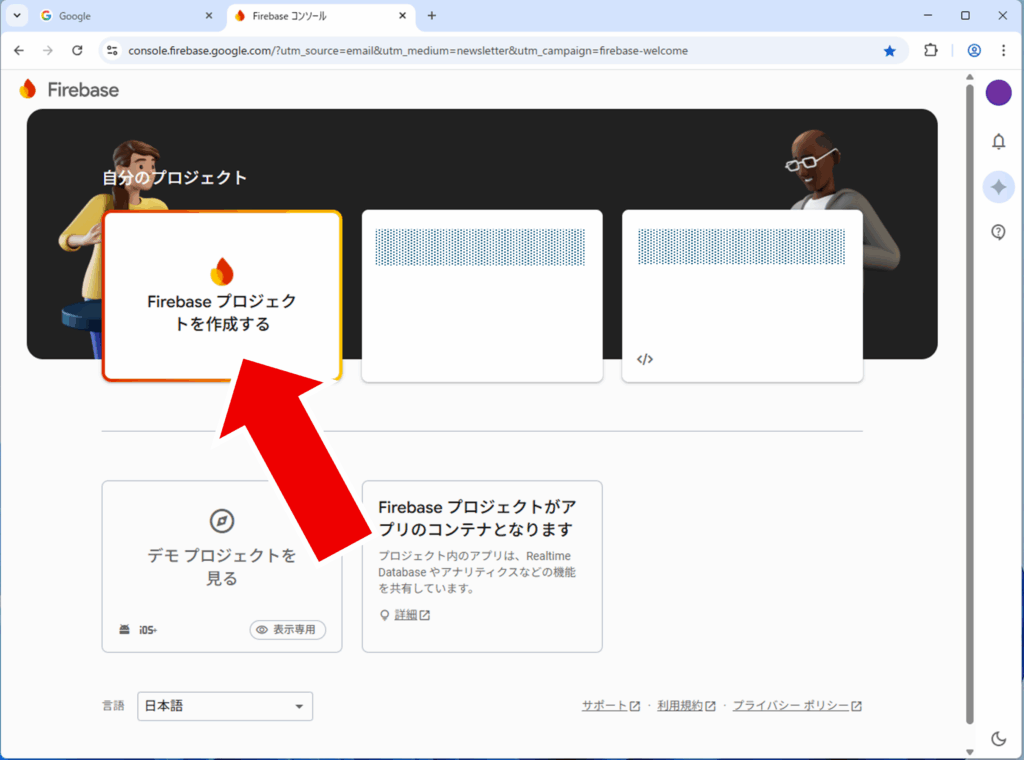Click the Firebase プロジェクトを作成する card

(x=222, y=296)
